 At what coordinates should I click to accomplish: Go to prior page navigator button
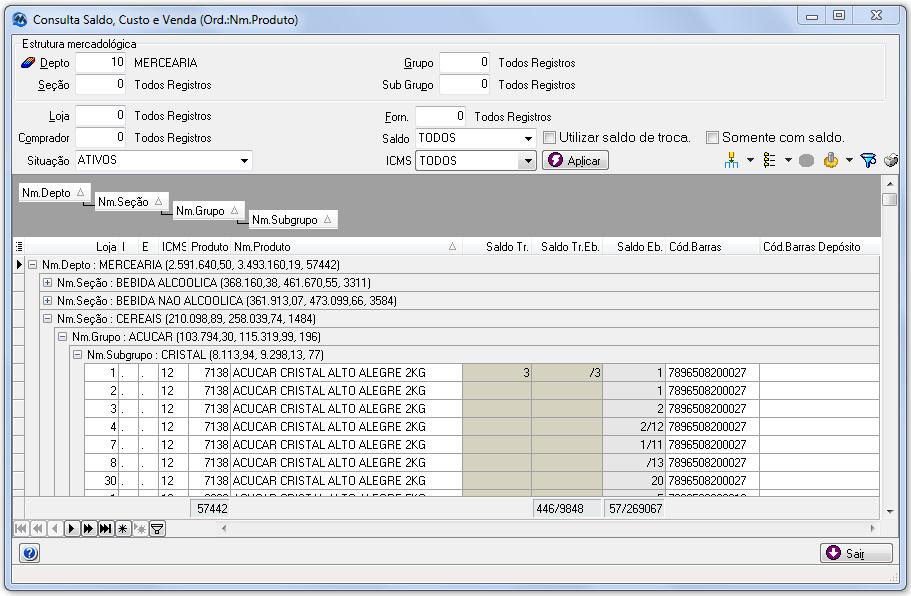[x=38, y=529]
